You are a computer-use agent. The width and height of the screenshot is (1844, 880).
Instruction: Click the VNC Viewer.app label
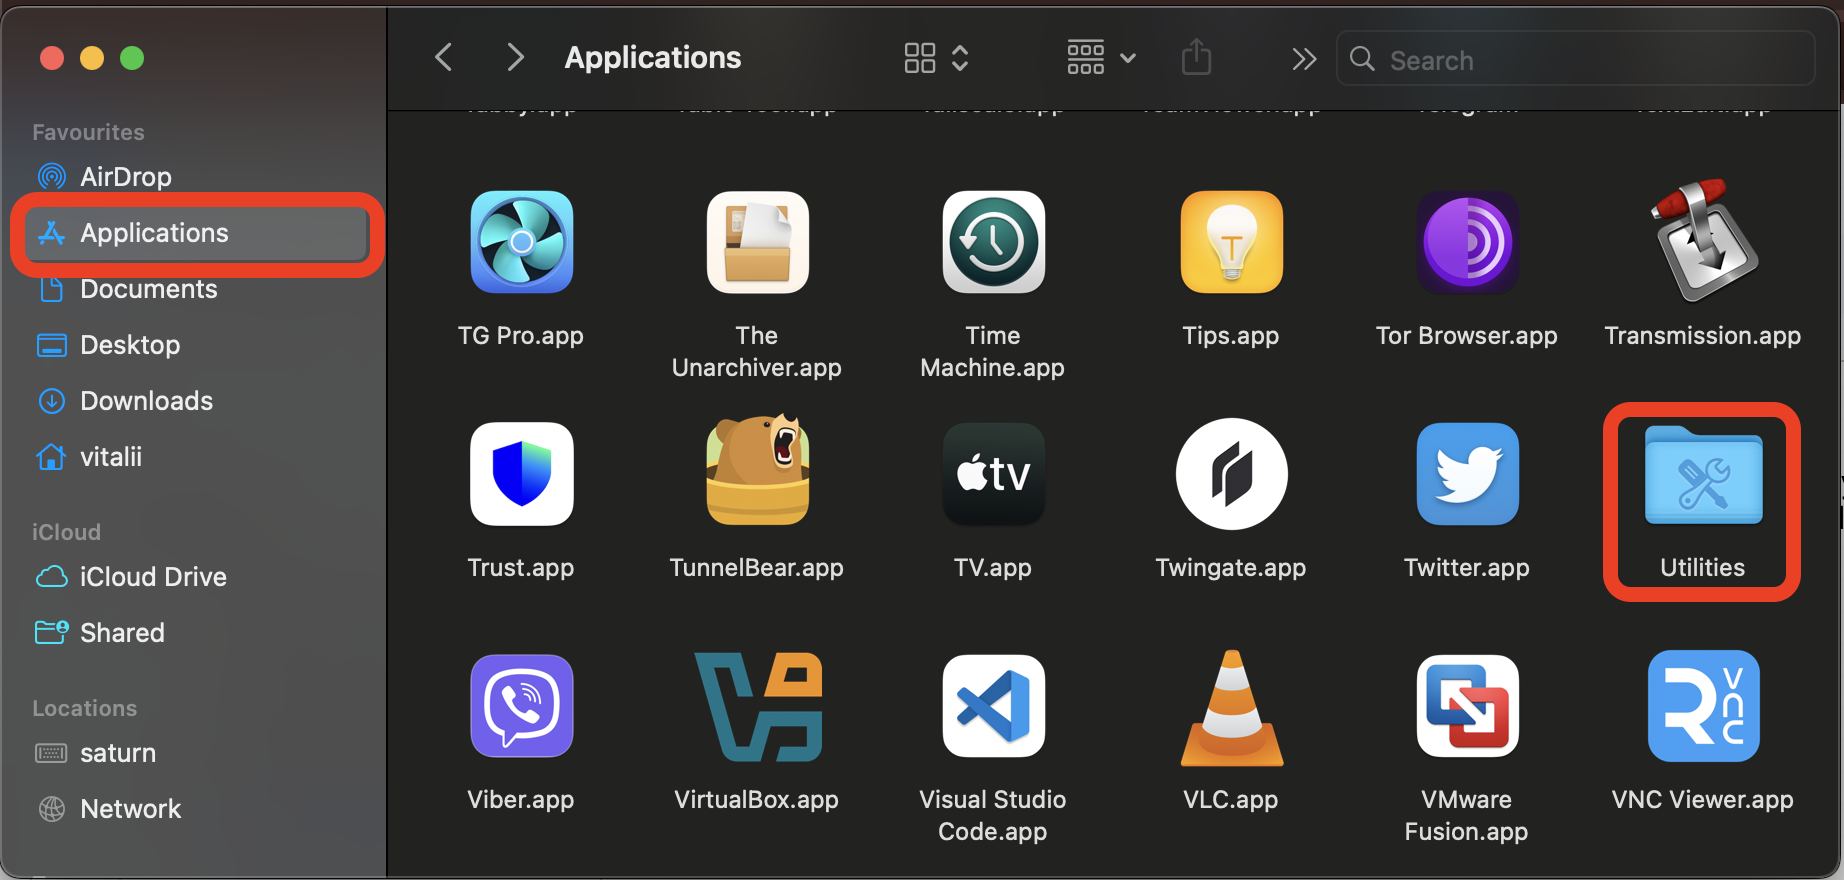pos(1703,800)
